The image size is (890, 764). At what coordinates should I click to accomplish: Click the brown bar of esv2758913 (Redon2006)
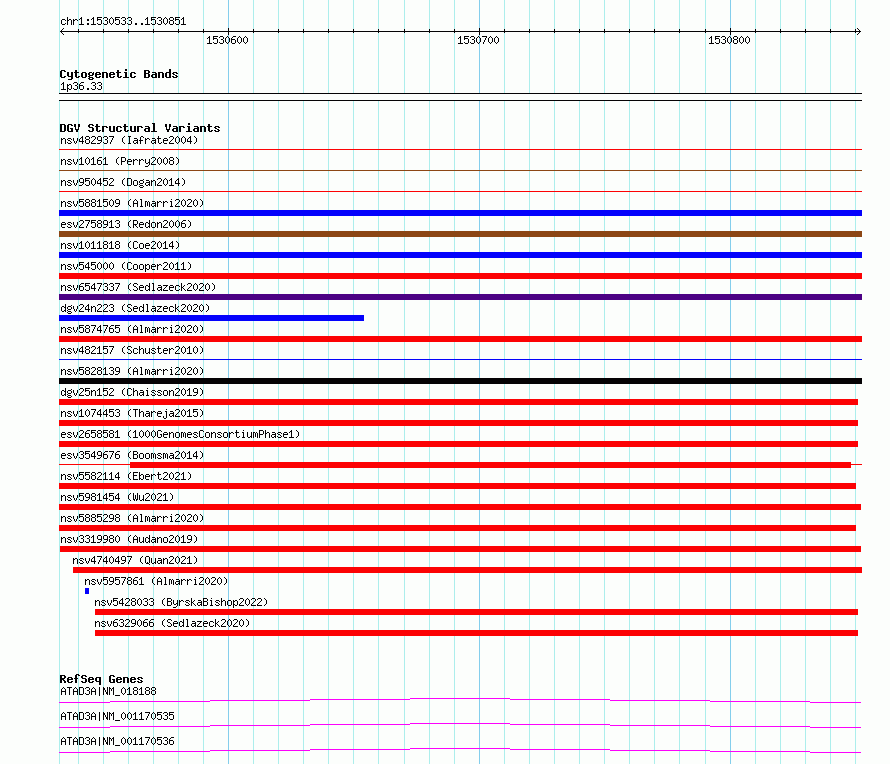click(x=460, y=234)
